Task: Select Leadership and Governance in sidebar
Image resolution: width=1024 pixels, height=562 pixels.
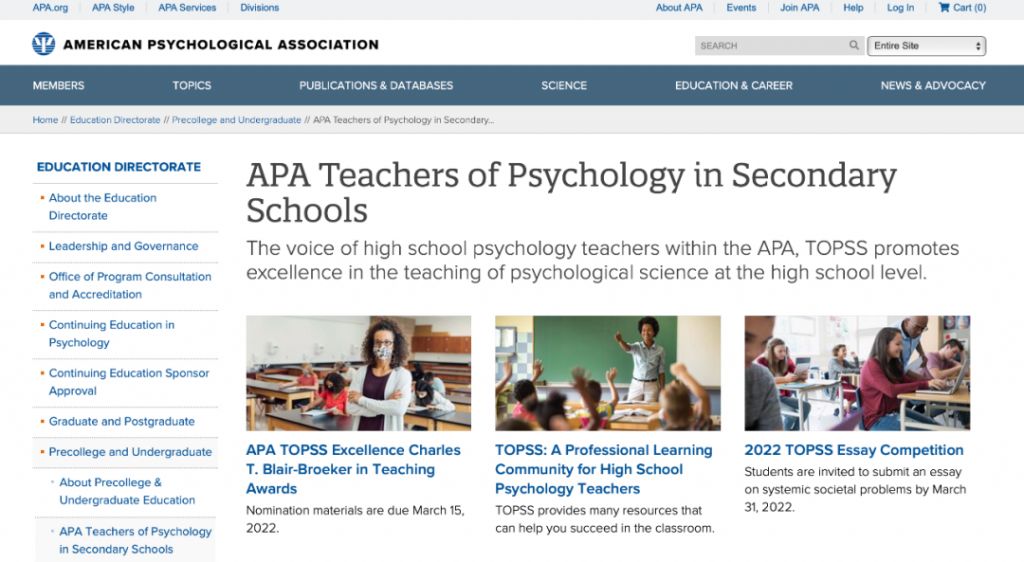Action: (x=123, y=246)
